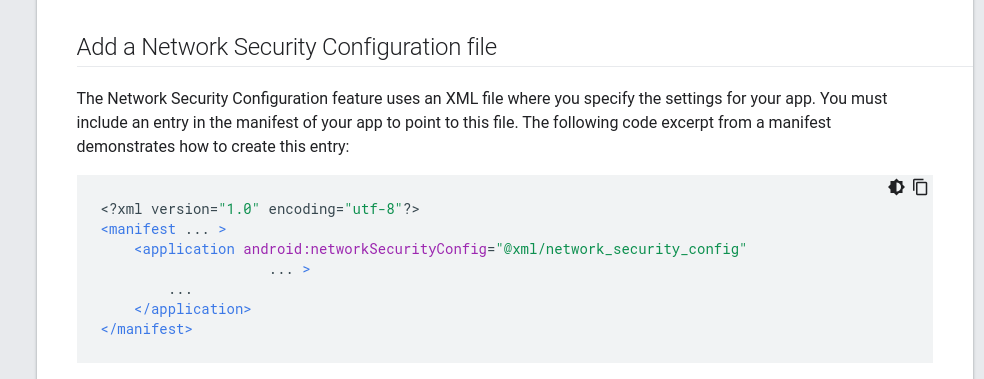Click the "Add a Network Security Configuration file" heading
Screen dimensions: 984x379
[x=287, y=47]
